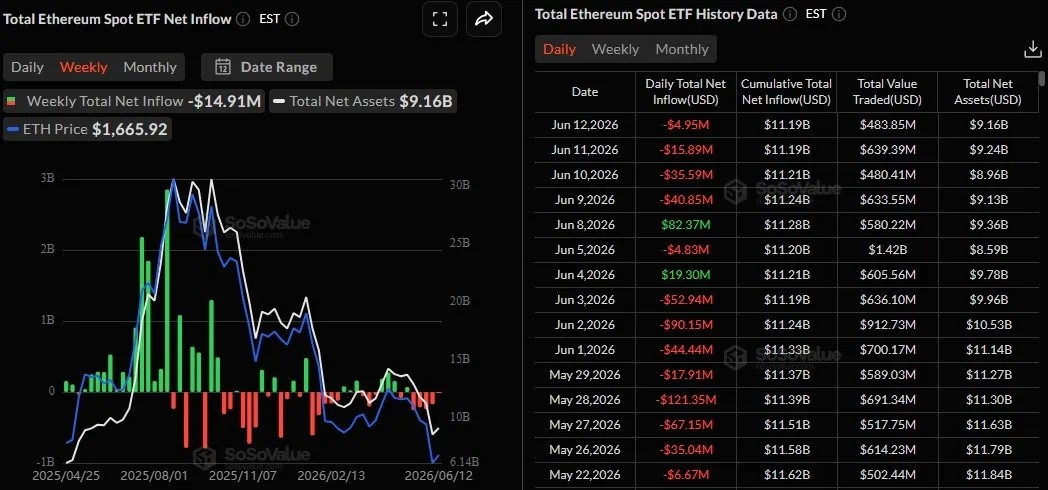Click the -$4.95M inflow cell

click(x=686, y=124)
